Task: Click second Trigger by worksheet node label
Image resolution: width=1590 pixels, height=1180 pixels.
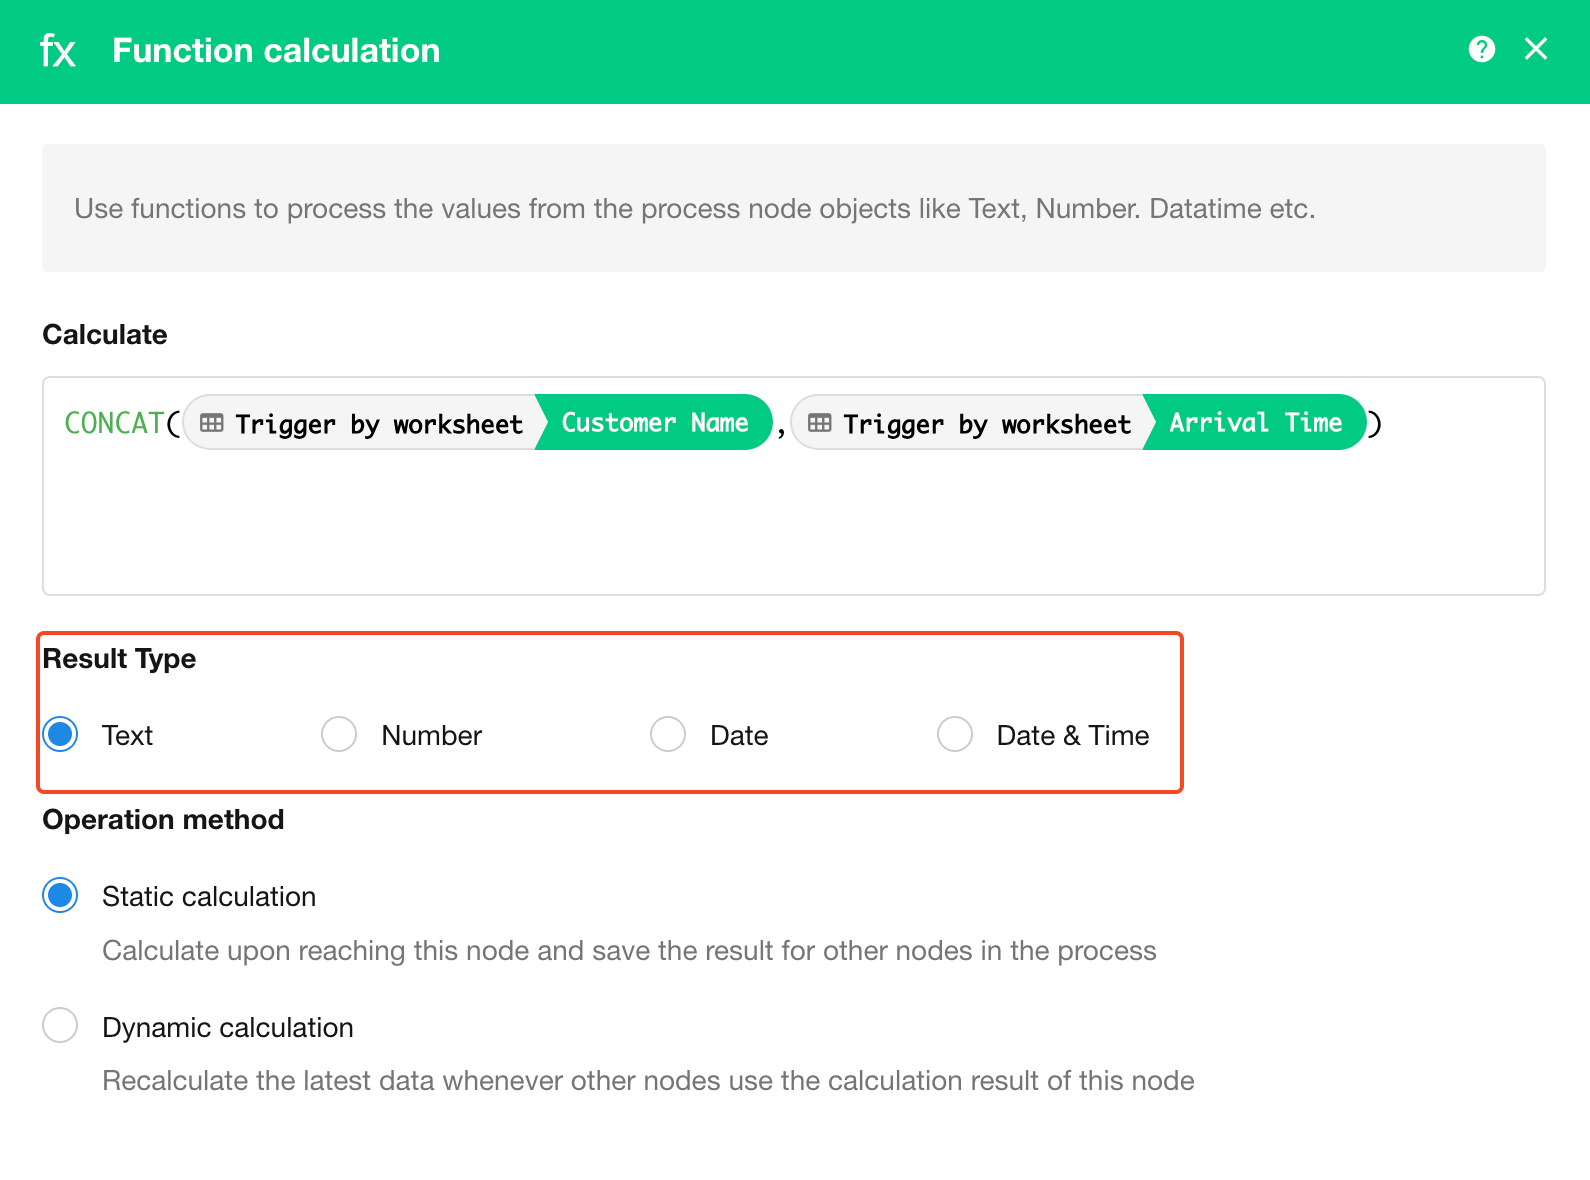Action: (x=987, y=424)
